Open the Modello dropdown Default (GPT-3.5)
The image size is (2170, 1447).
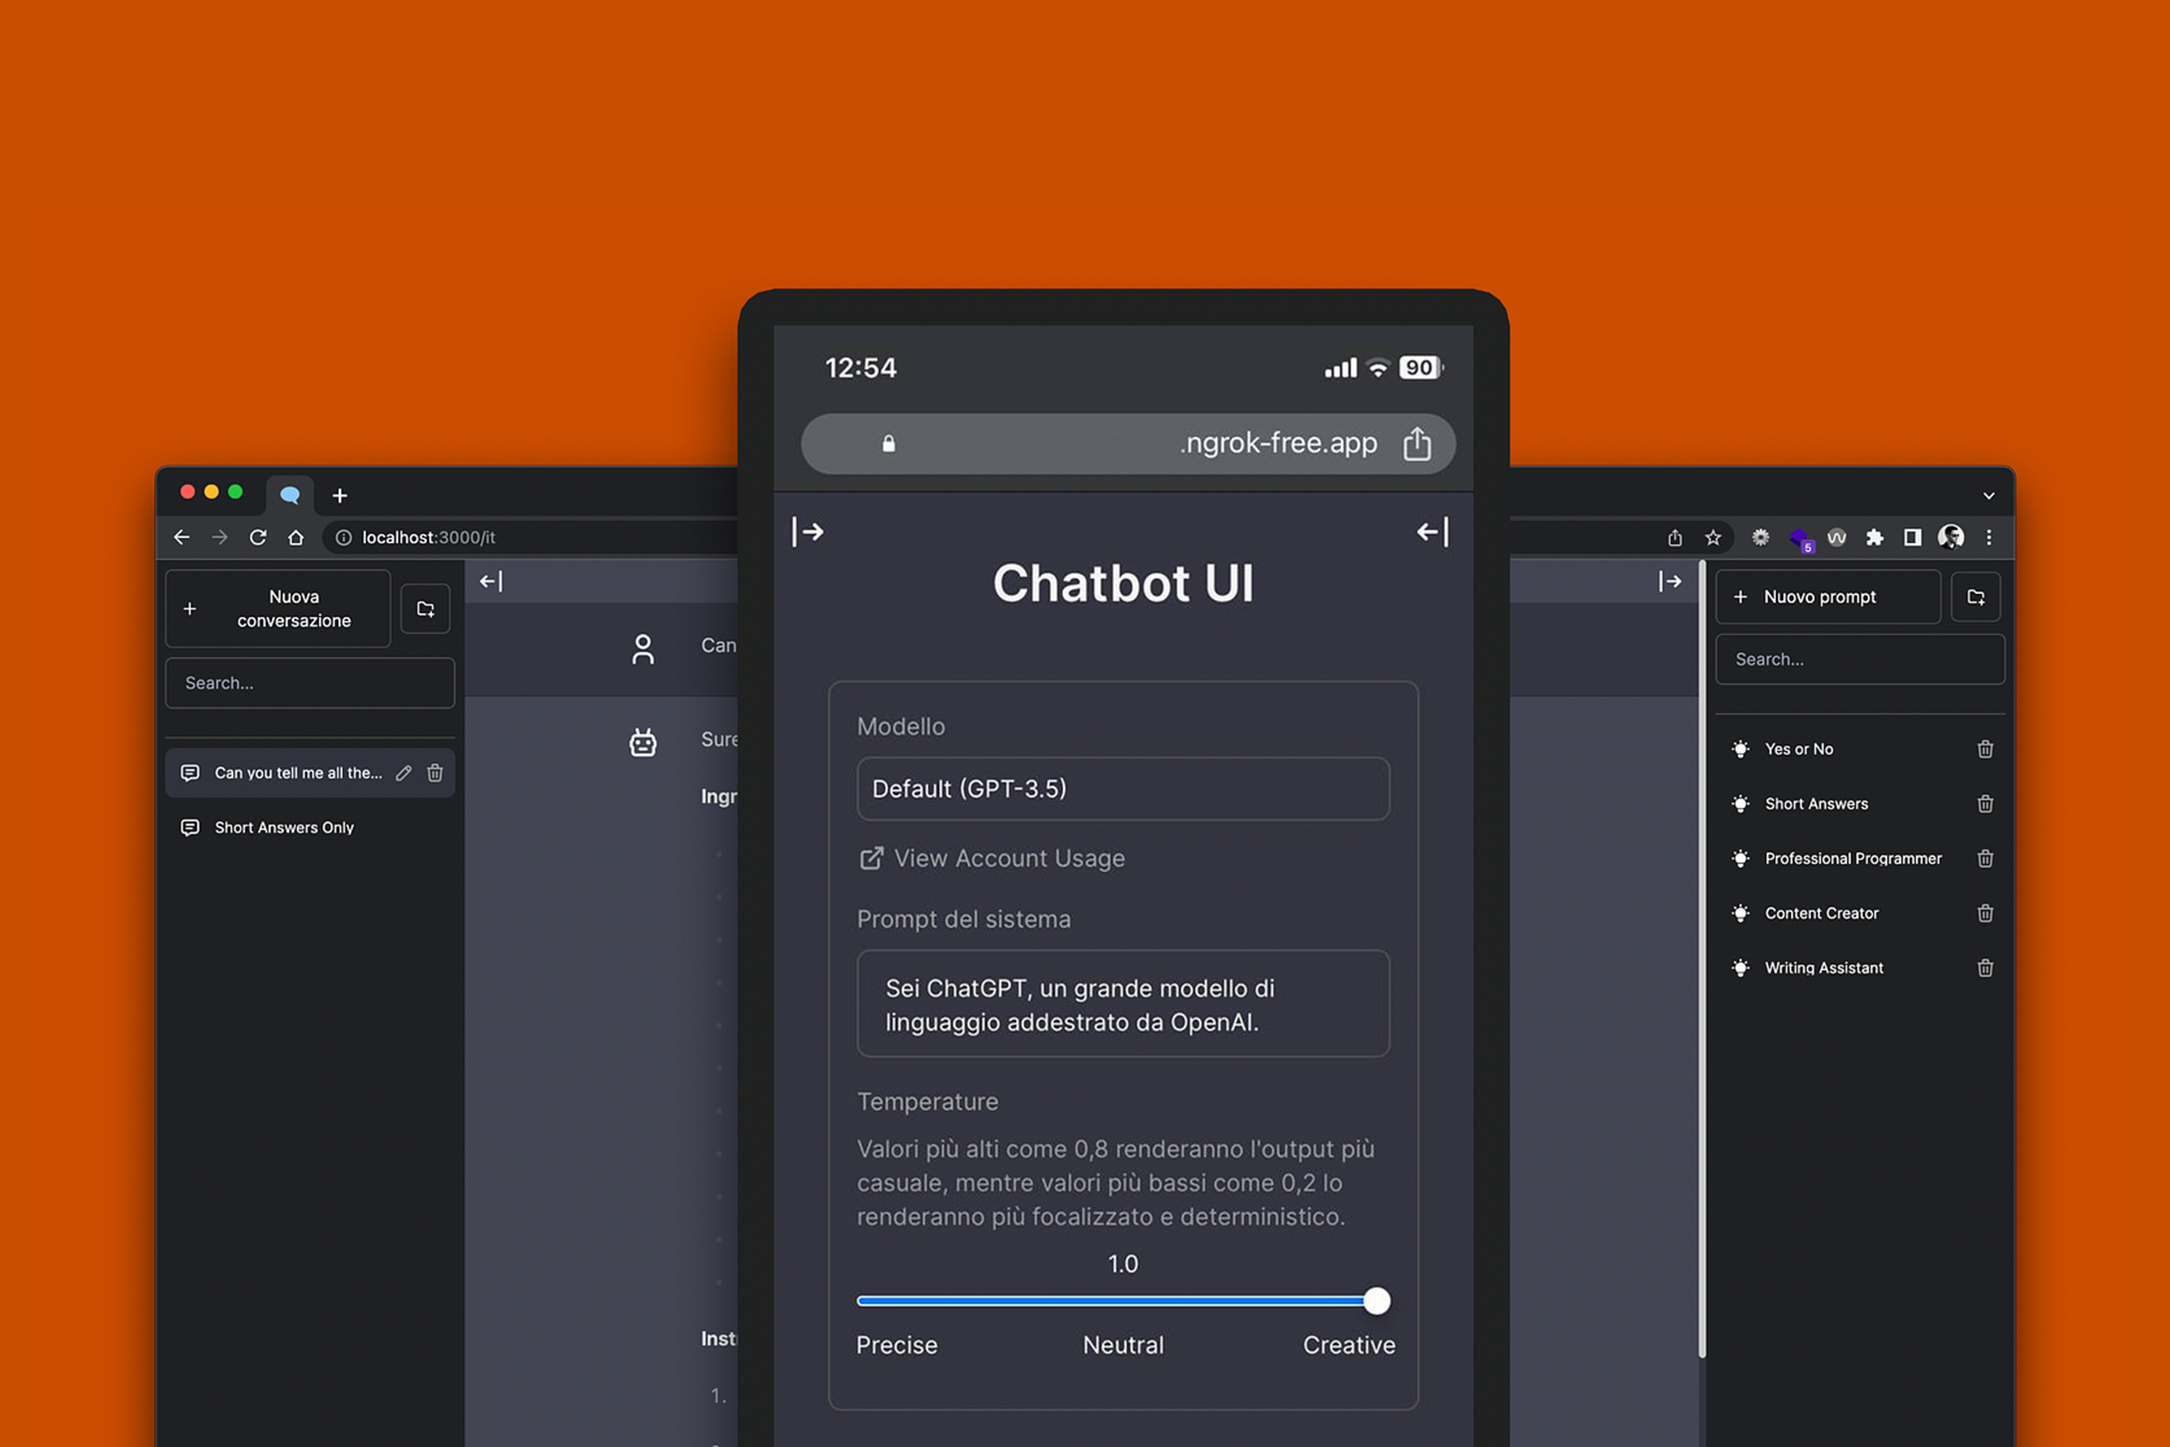1122,789
